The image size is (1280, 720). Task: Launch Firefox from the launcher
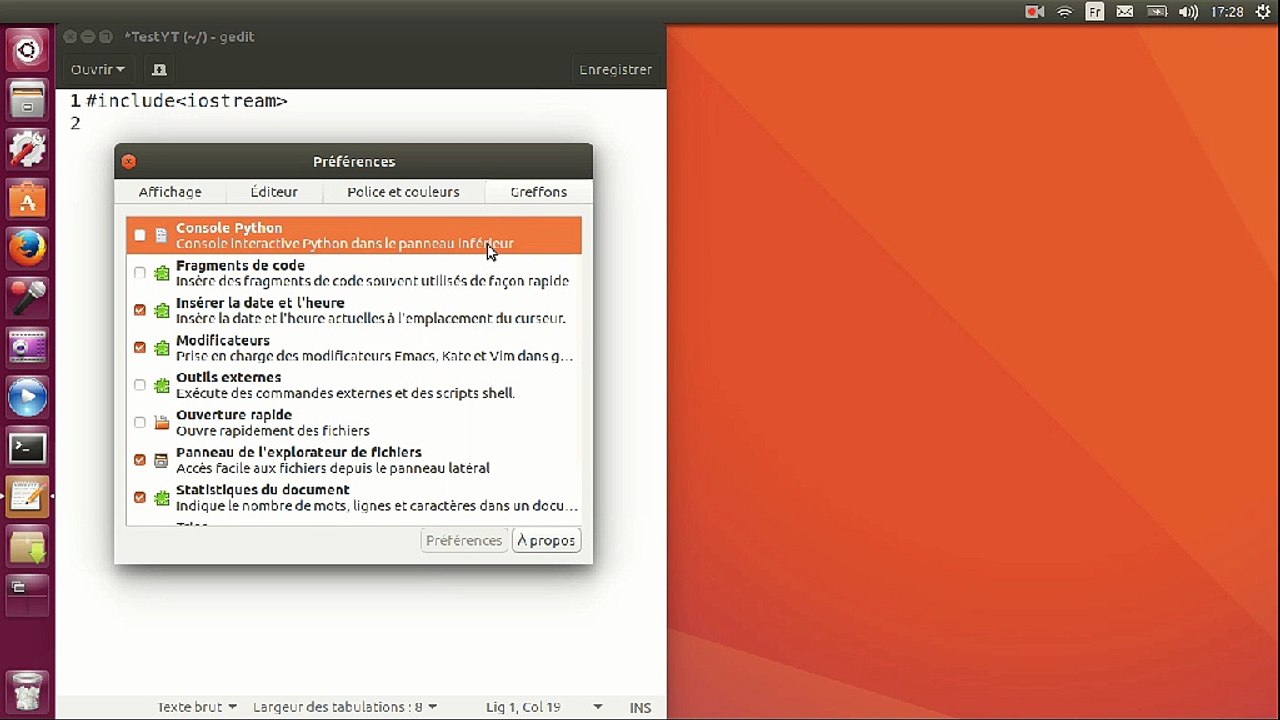[27, 249]
